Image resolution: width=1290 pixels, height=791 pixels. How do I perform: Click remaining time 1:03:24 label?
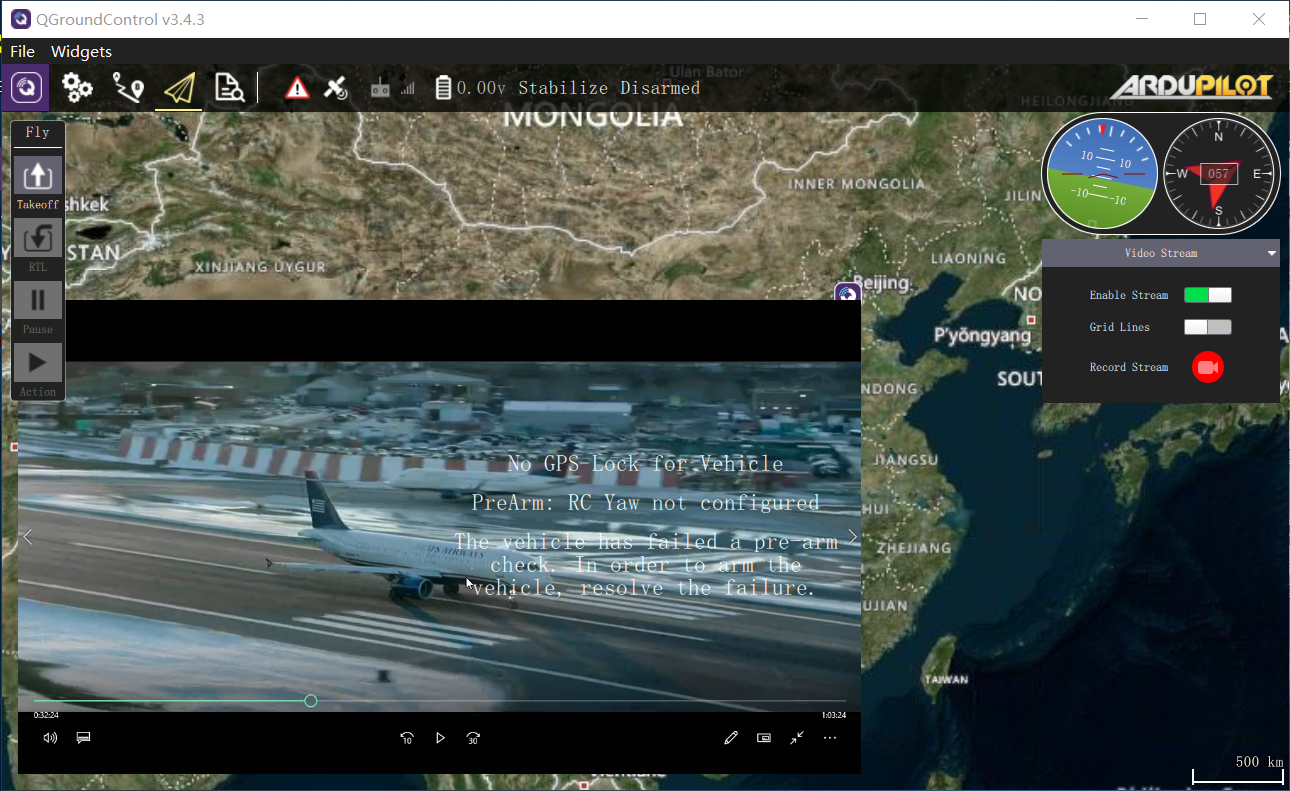click(834, 715)
